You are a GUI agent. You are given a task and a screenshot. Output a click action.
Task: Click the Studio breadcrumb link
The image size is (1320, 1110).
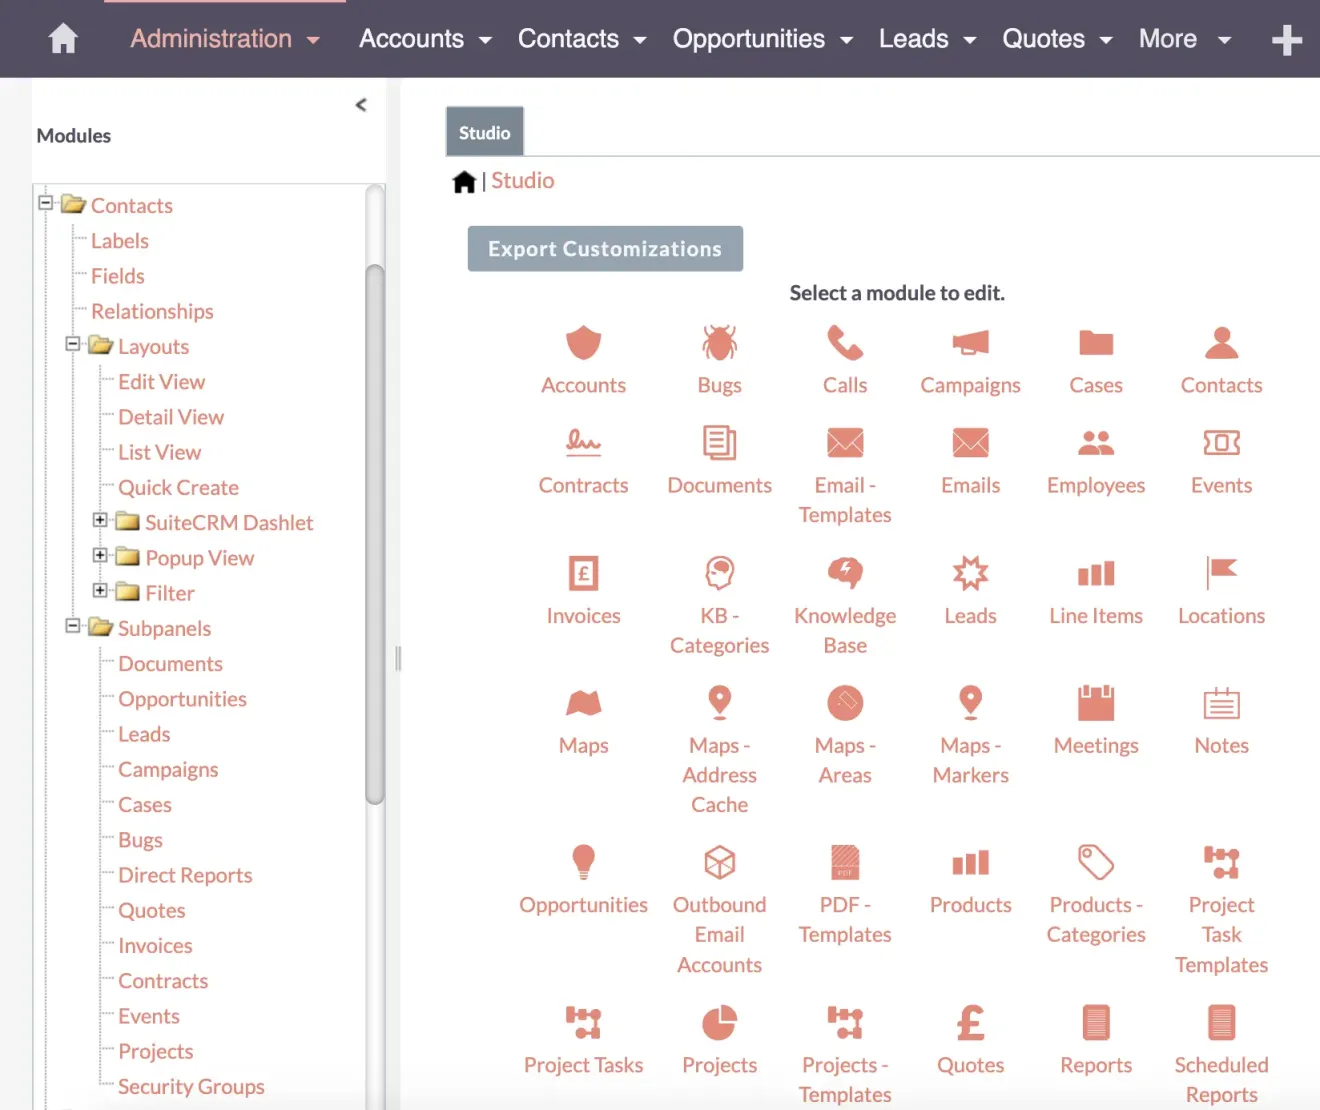pos(522,181)
